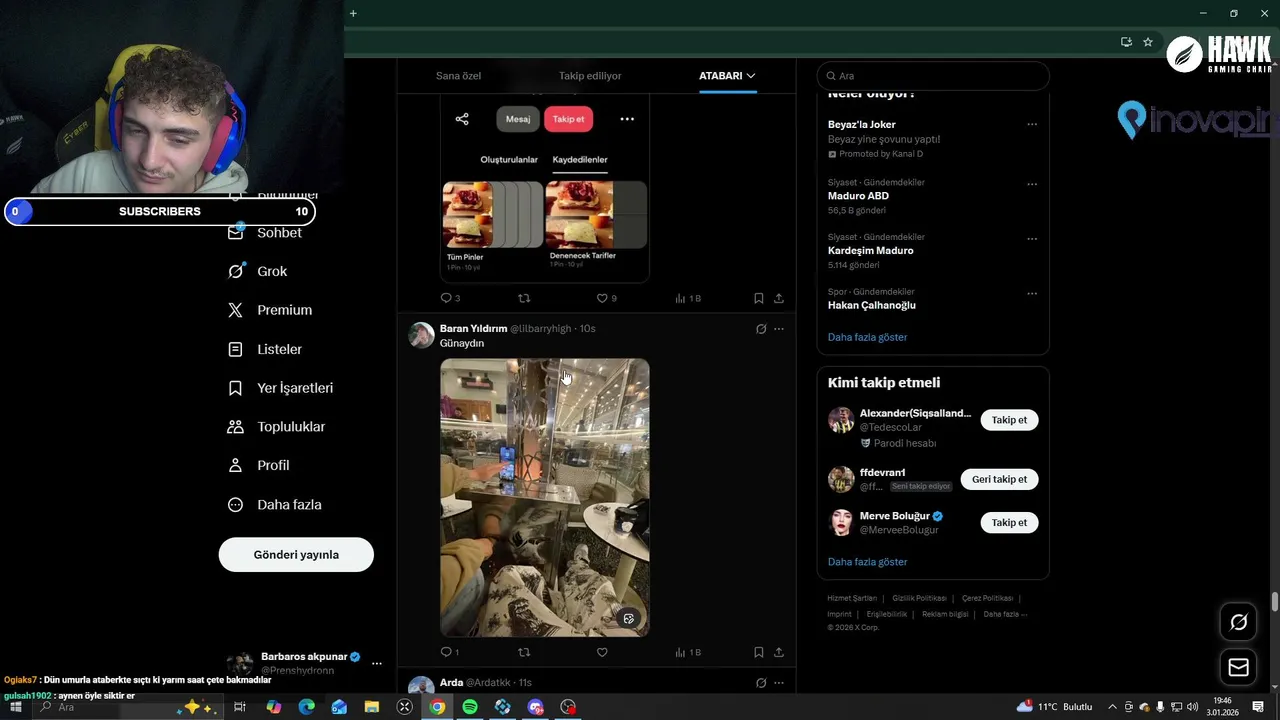This screenshot has height=720, width=1280.
Task: Expand the Daha fazla footer links
Action: [x=1005, y=614]
